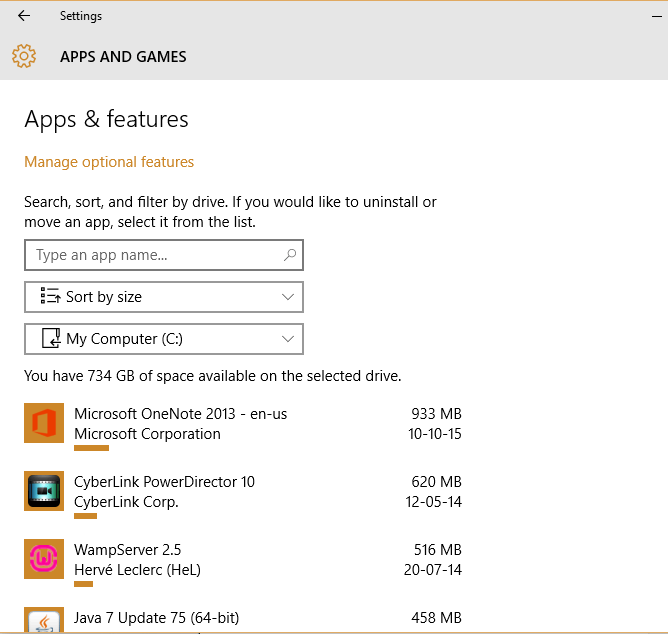668x634 pixels.
Task: Click the APPS AND GAMES title
Action: tap(123, 57)
